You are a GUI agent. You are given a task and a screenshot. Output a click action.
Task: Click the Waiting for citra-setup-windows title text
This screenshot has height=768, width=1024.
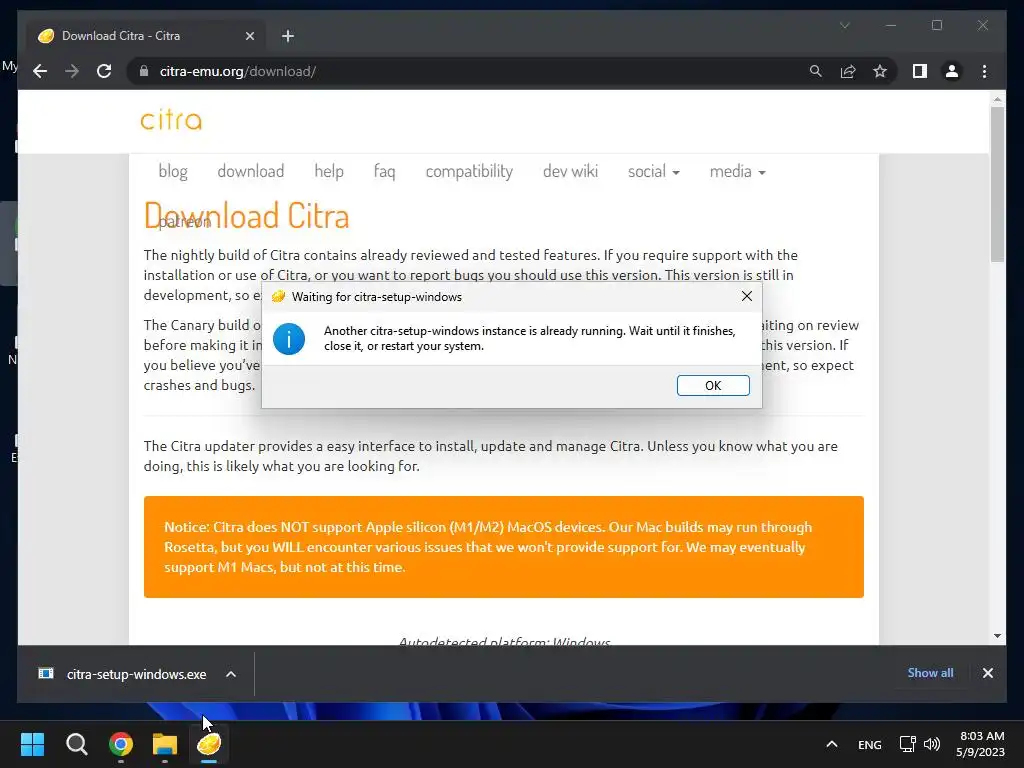pyautogui.click(x=377, y=296)
